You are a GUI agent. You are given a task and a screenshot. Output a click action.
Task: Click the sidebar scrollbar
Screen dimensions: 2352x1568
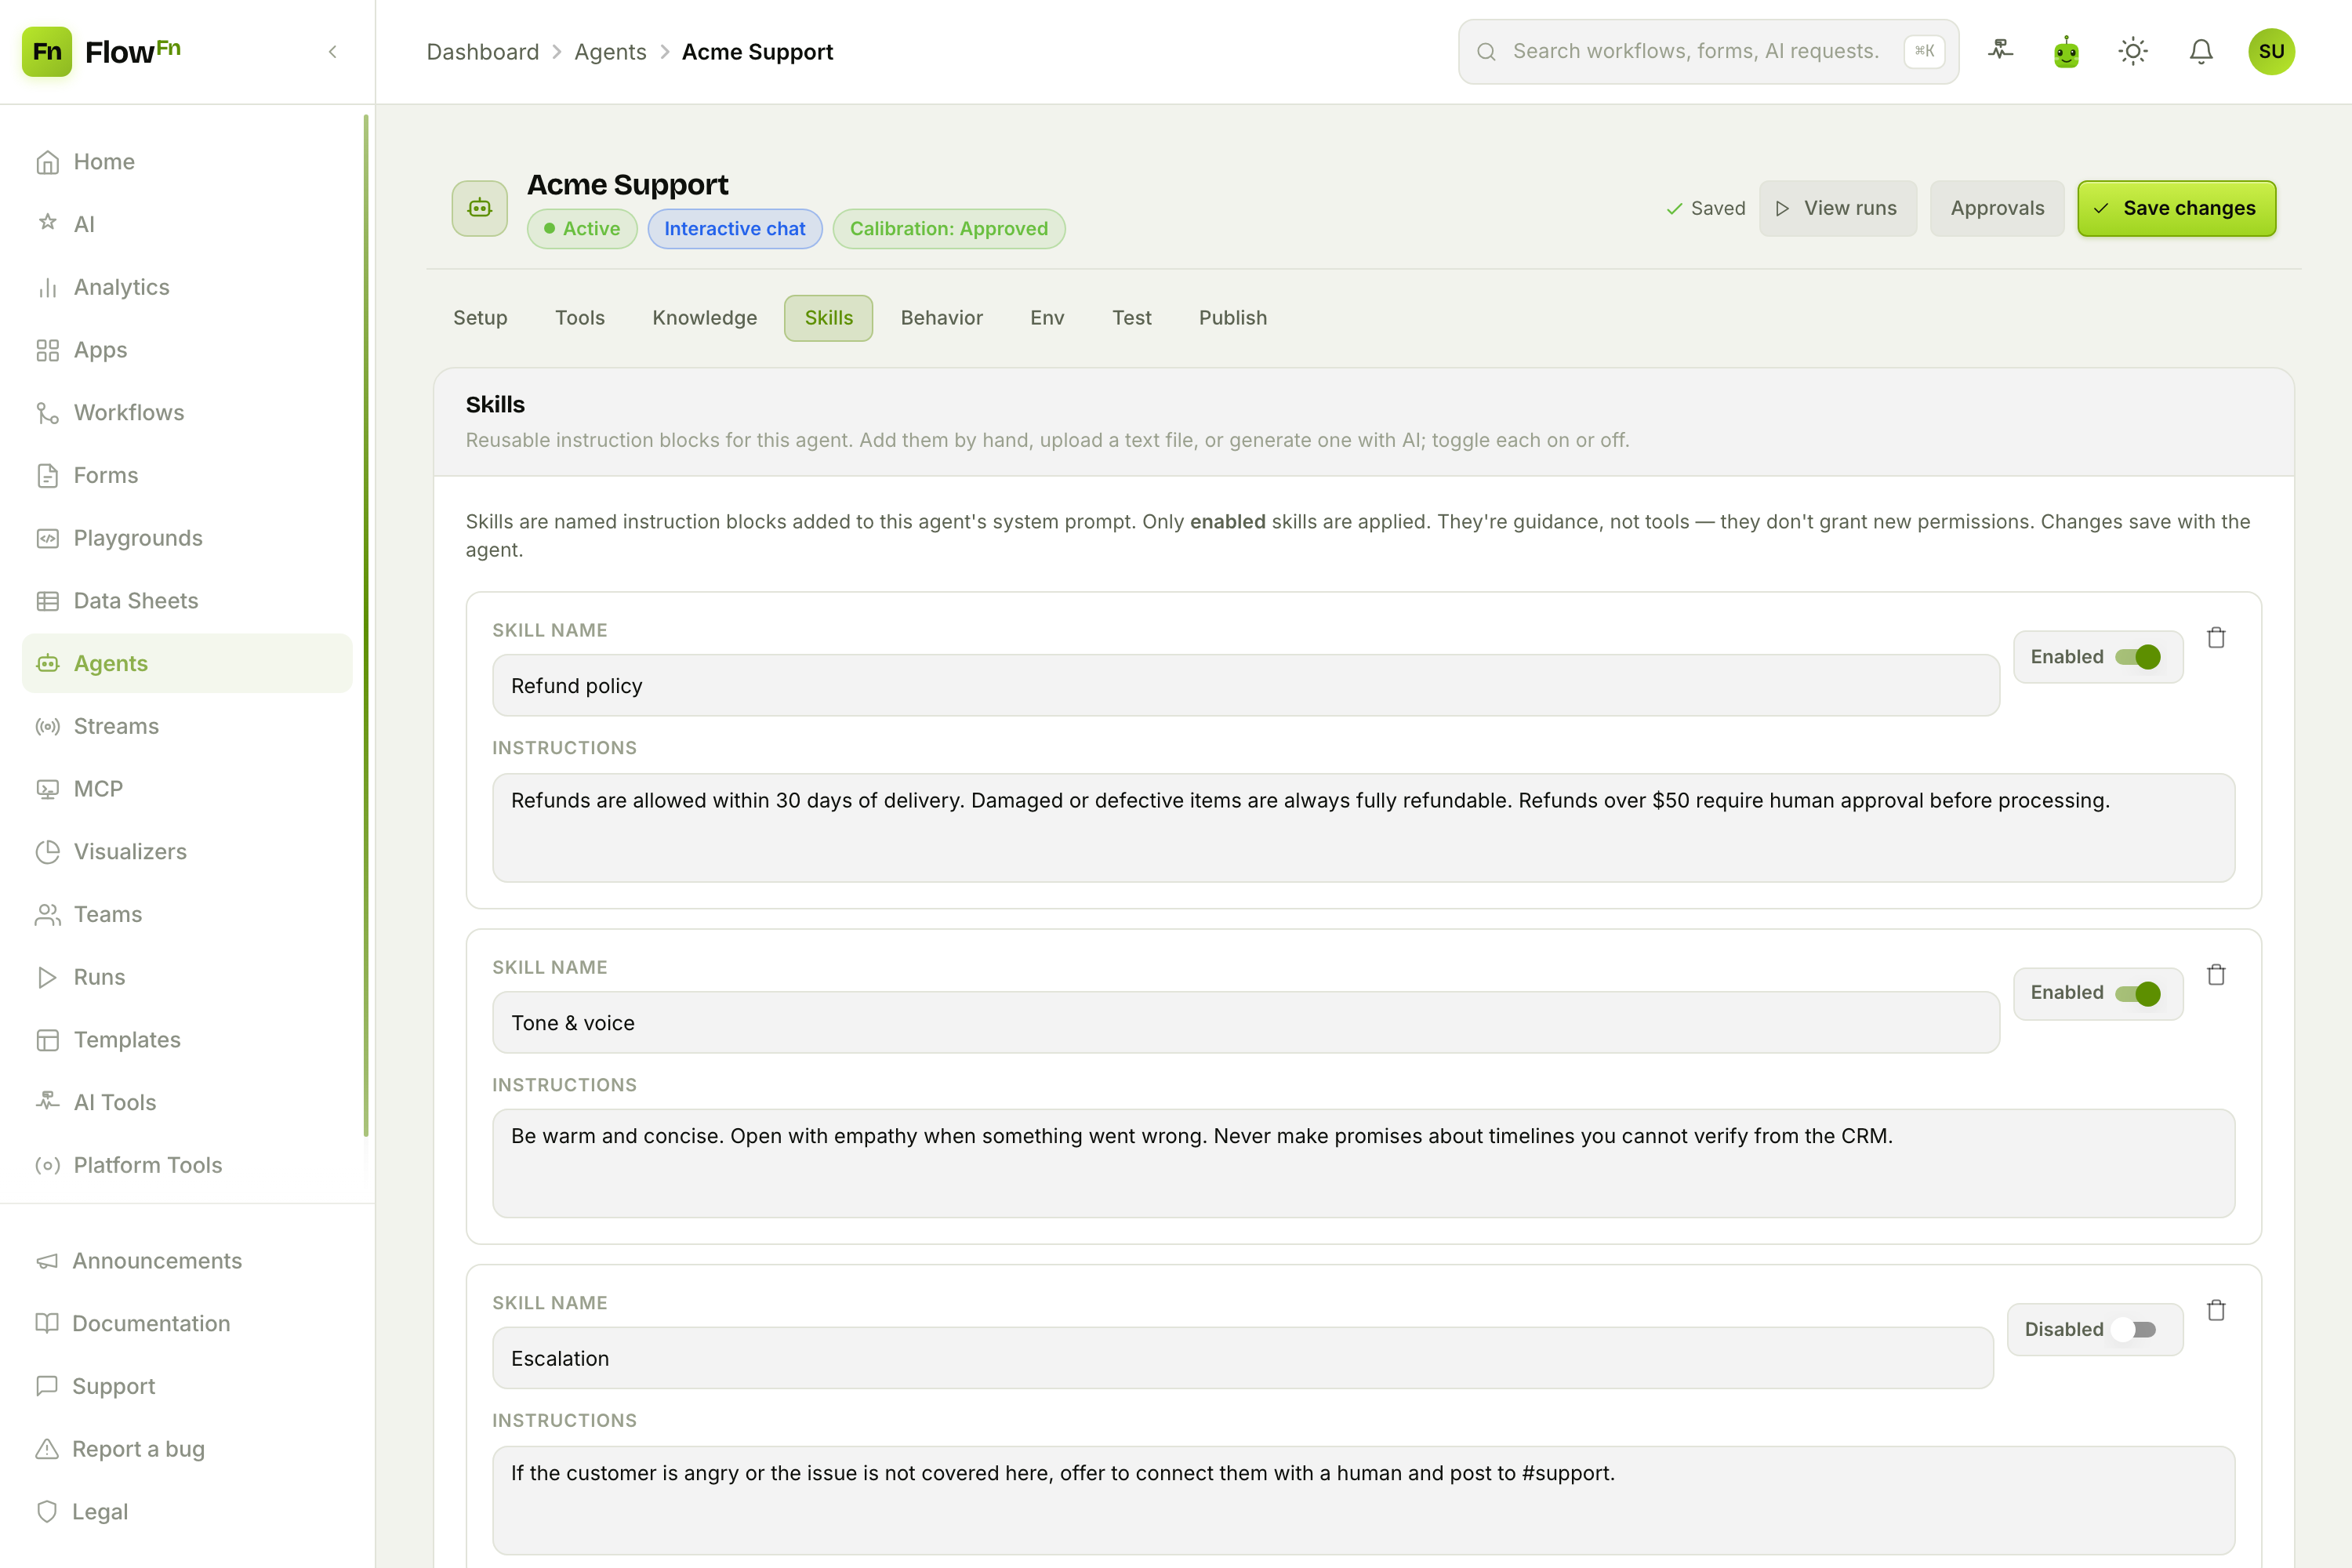tap(366, 626)
